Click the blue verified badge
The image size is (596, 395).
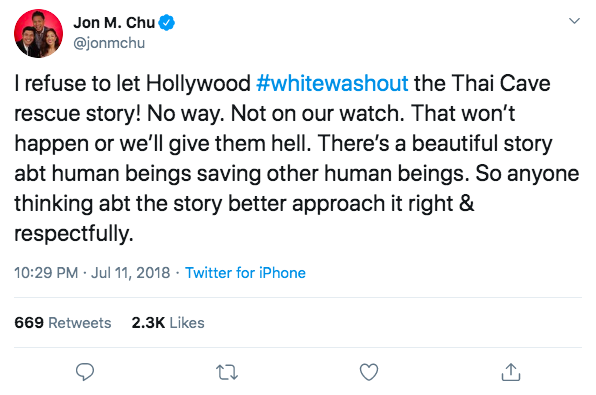166,22
